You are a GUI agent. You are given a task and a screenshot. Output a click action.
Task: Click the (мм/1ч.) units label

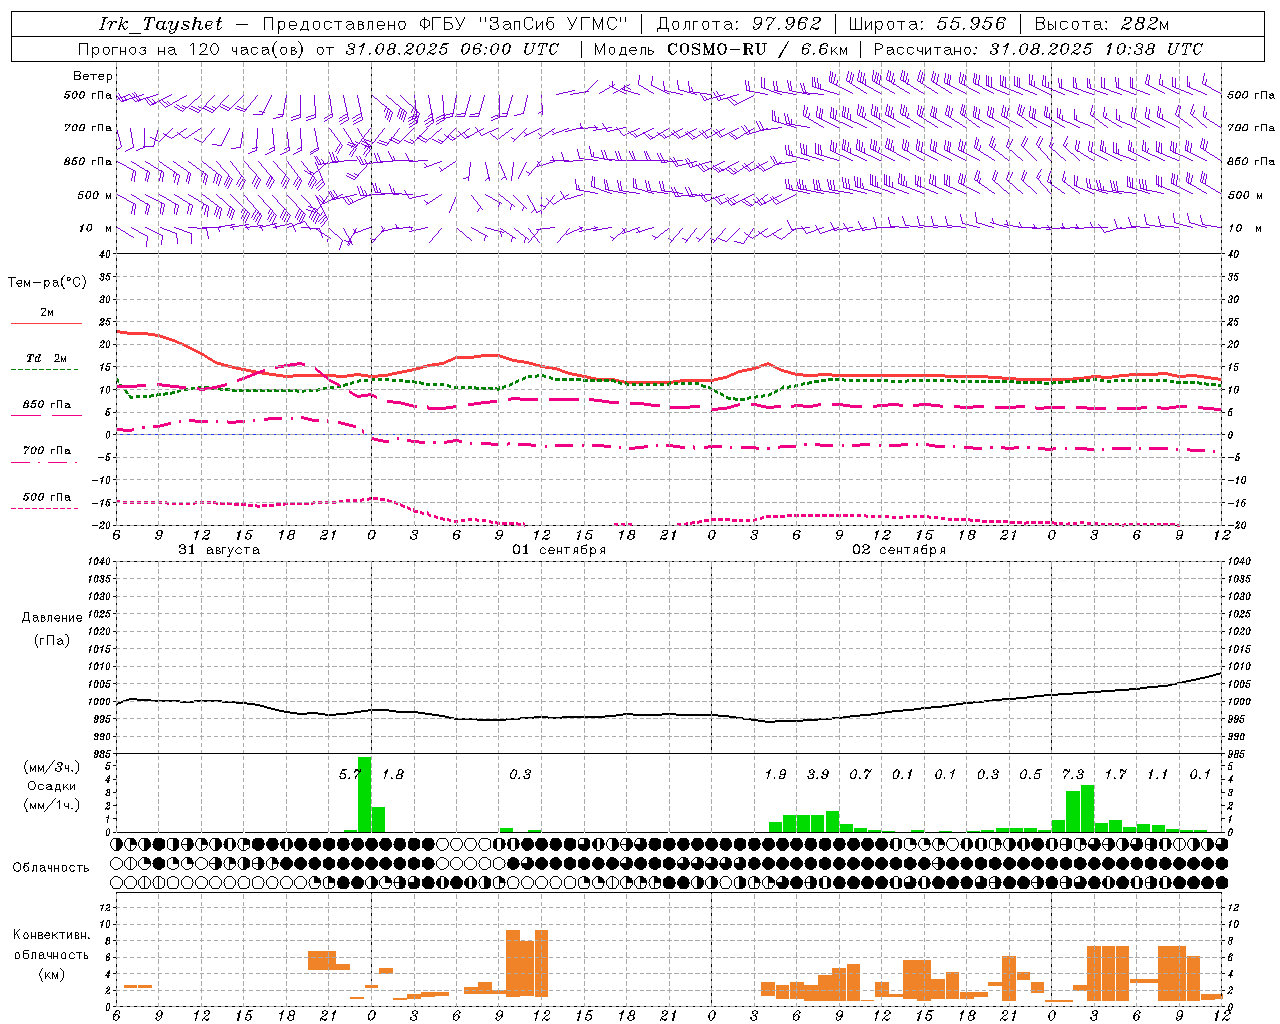click(x=51, y=805)
